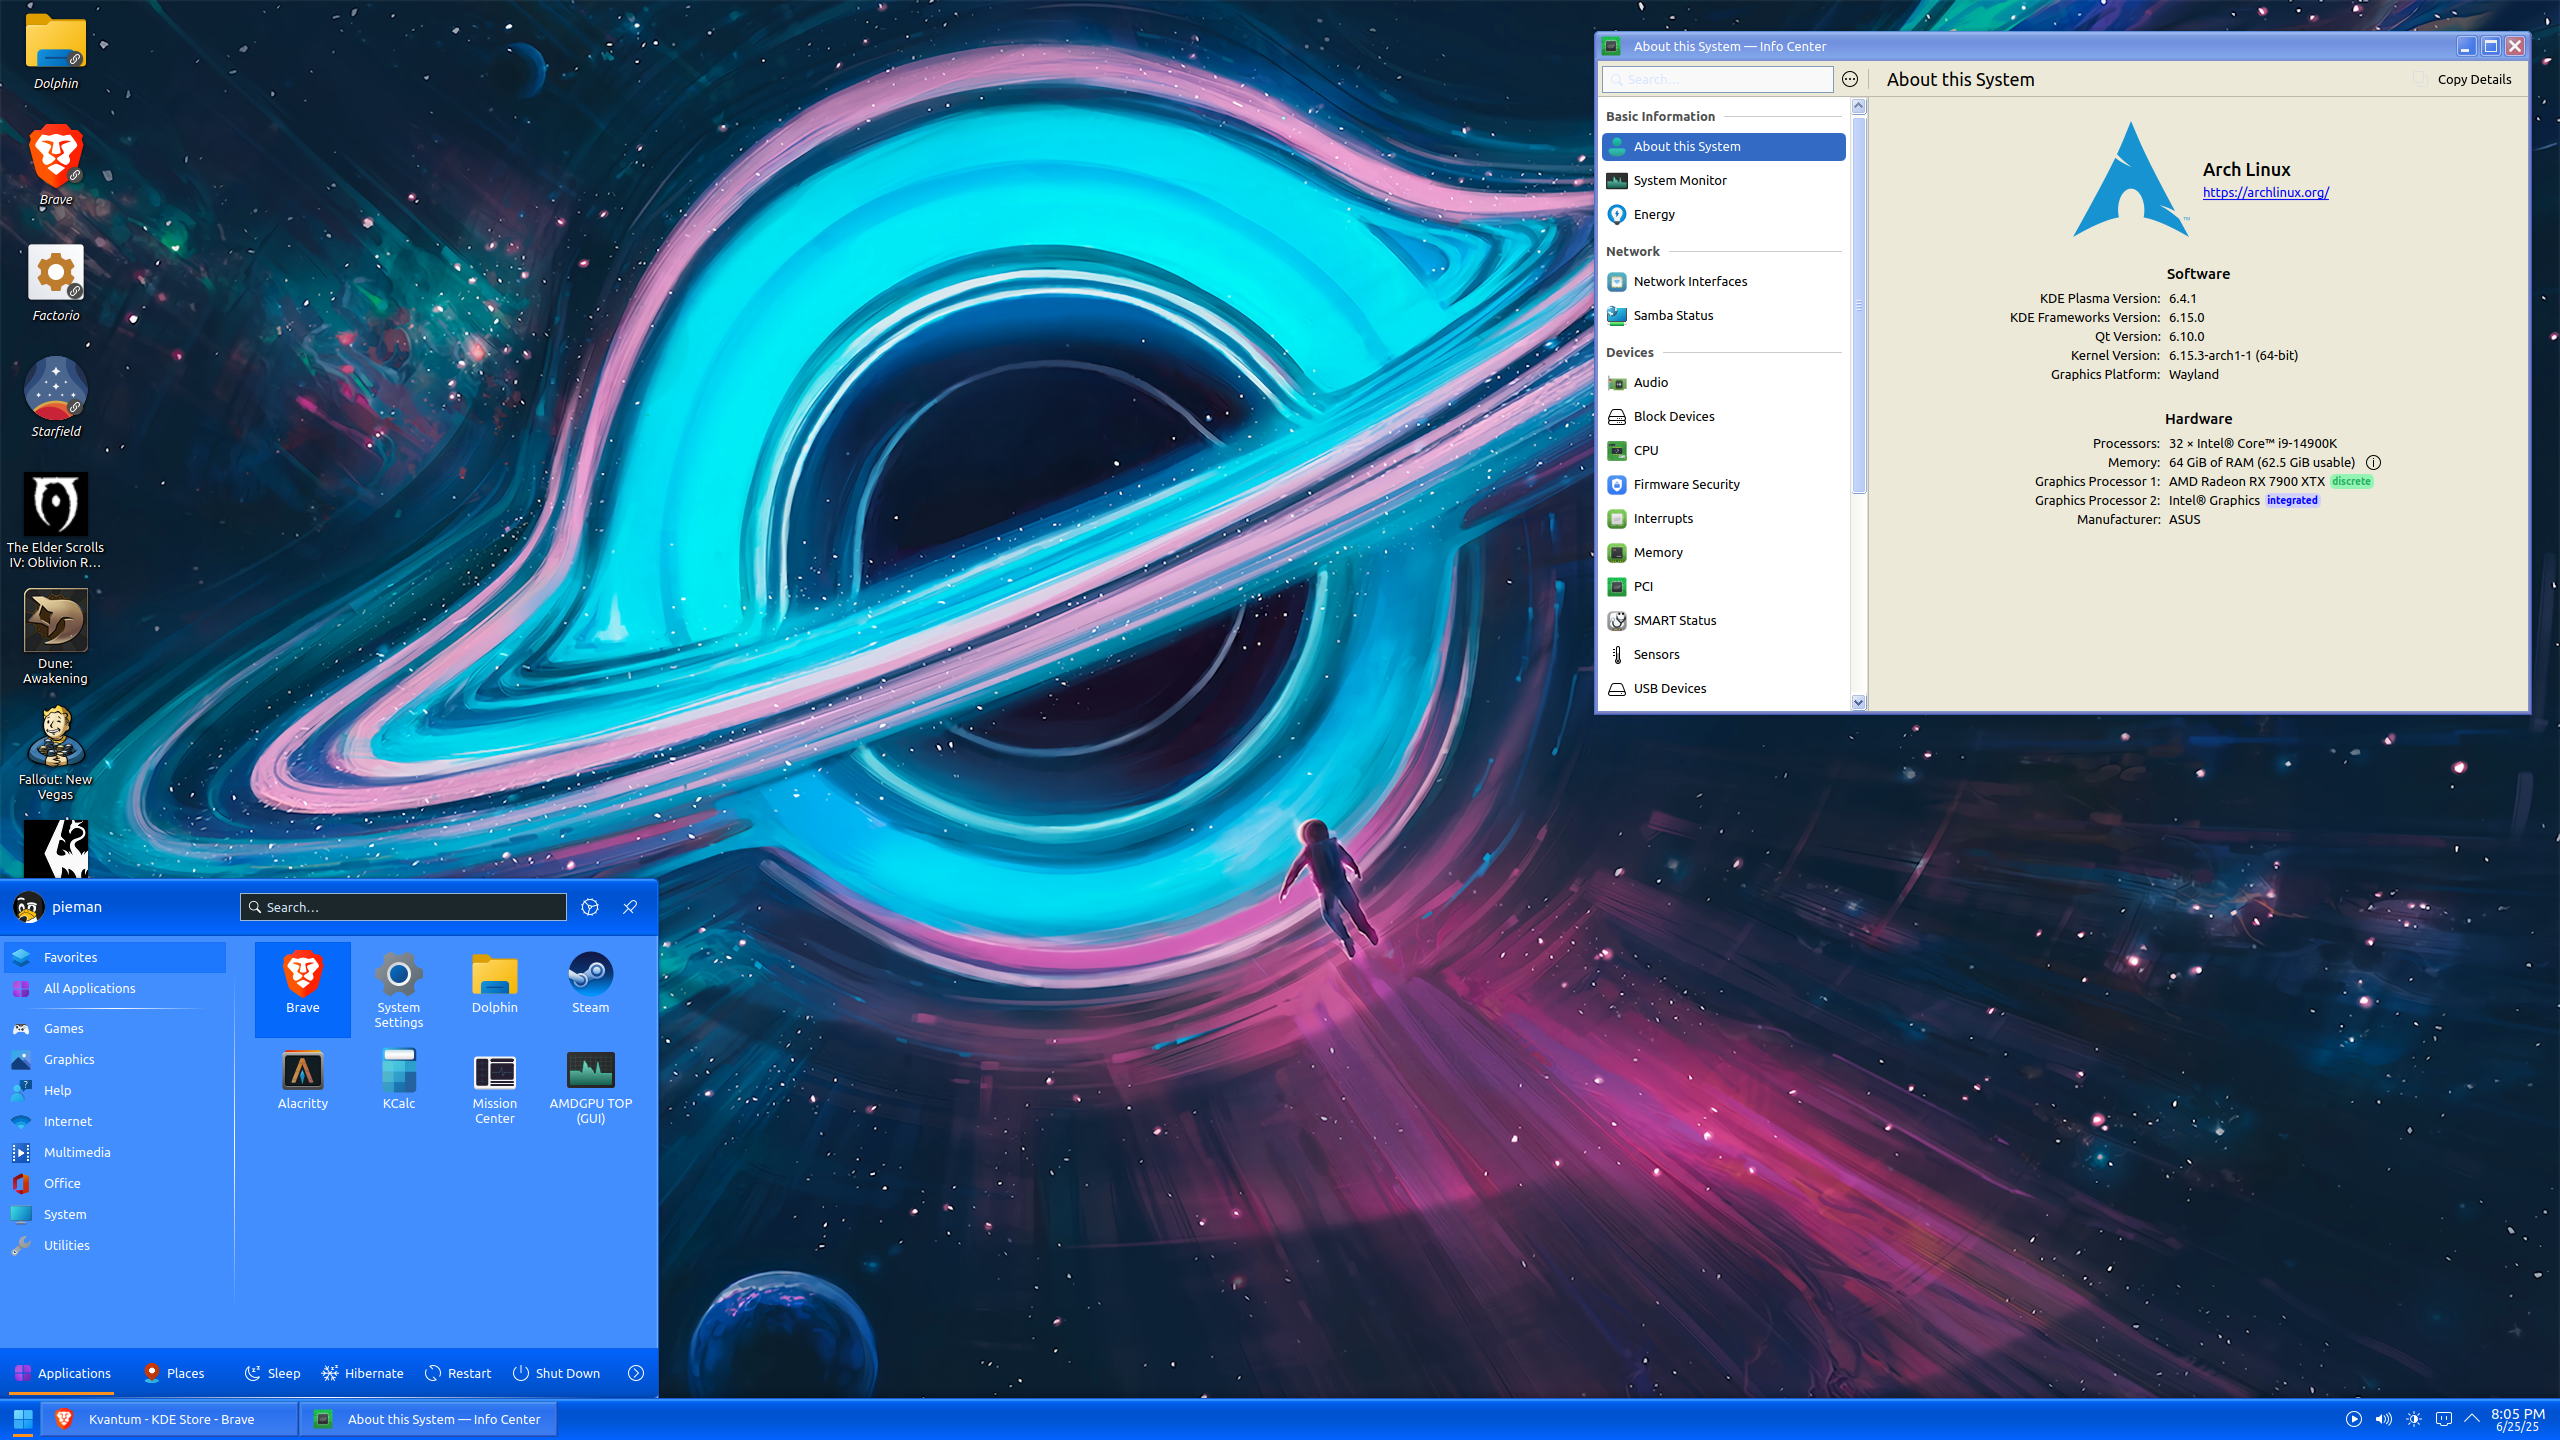Click the pieman user avatar
The width and height of the screenshot is (2560, 1440).
(x=28, y=907)
